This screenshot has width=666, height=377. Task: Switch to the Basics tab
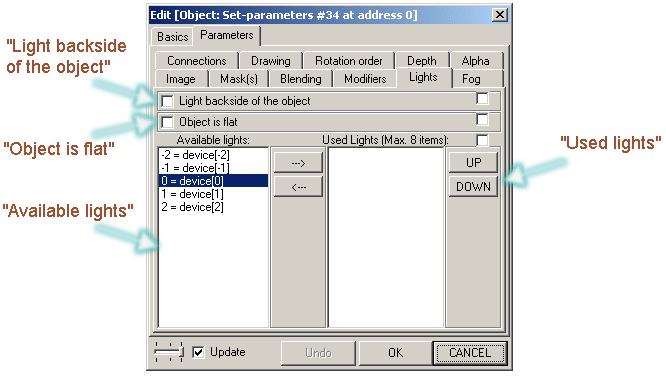(172, 37)
